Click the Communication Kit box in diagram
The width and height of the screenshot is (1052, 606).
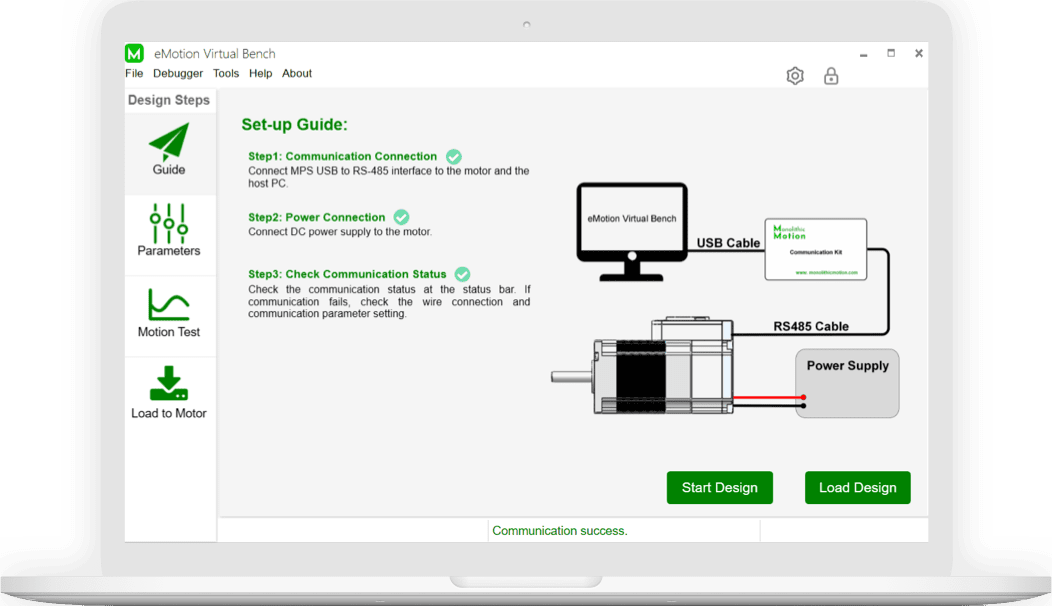coord(816,249)
